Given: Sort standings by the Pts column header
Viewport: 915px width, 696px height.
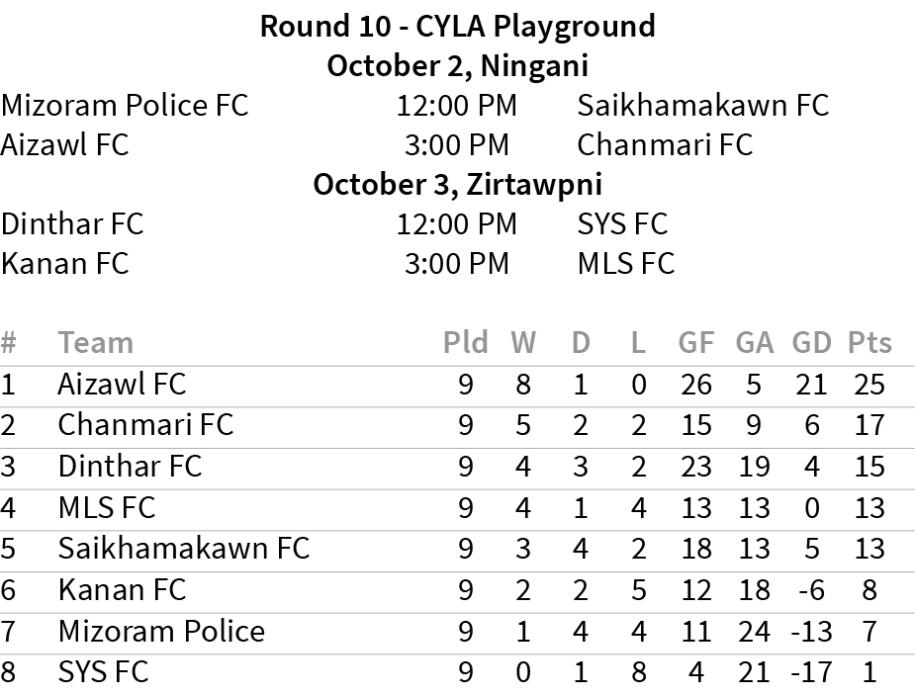Looking at the screenshot, I should coord(869,342).
